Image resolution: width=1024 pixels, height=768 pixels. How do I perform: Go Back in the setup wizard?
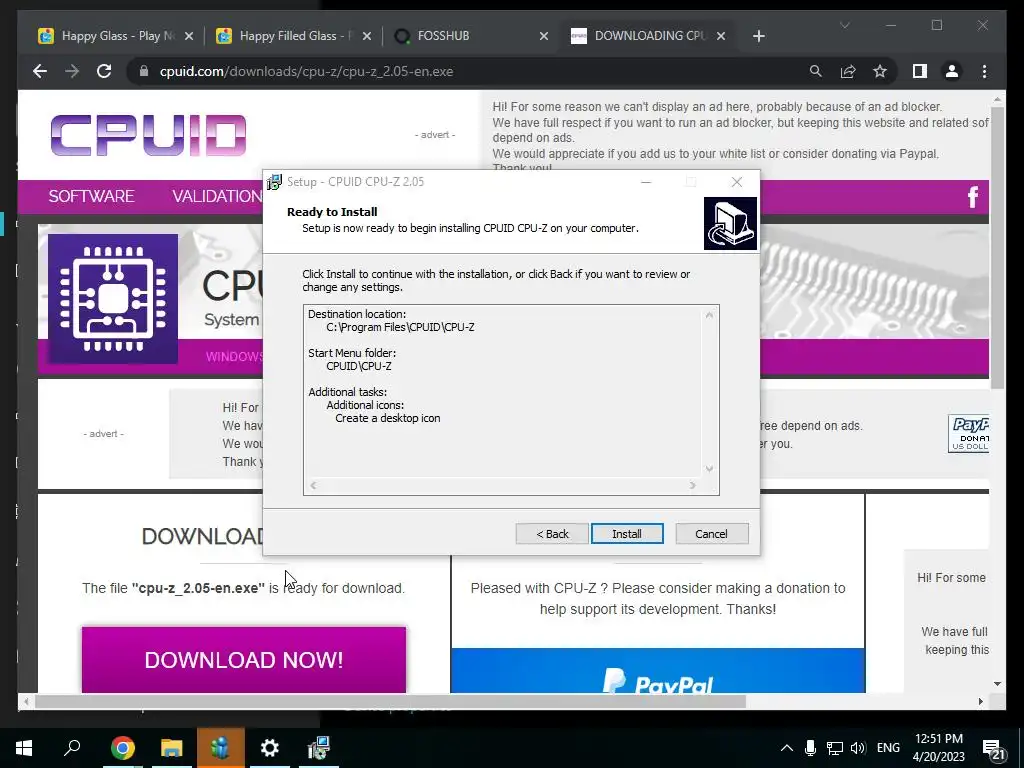pyautogui.click(x=552, y=534)
